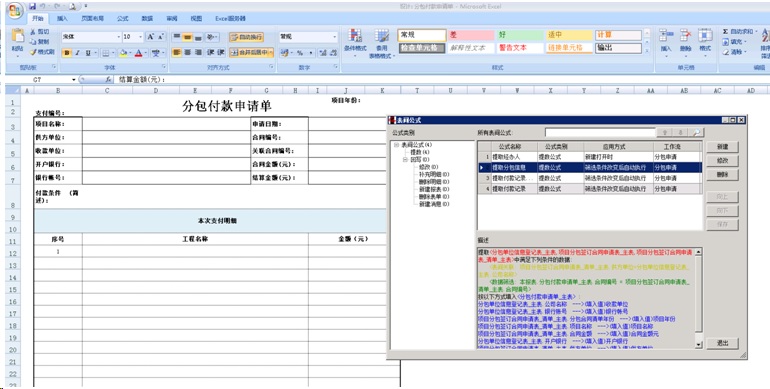Click the 所有表间公式 search input field
770x389 pixels.
pos(601,133)
